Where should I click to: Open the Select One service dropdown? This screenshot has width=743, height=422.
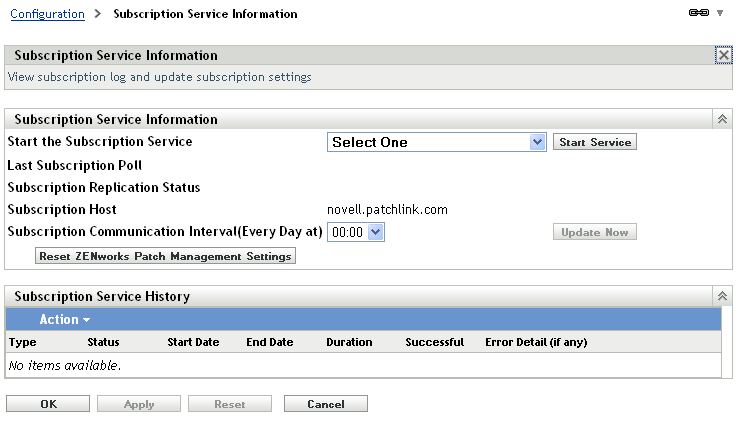pyautogui.click(x=436, y=142)
